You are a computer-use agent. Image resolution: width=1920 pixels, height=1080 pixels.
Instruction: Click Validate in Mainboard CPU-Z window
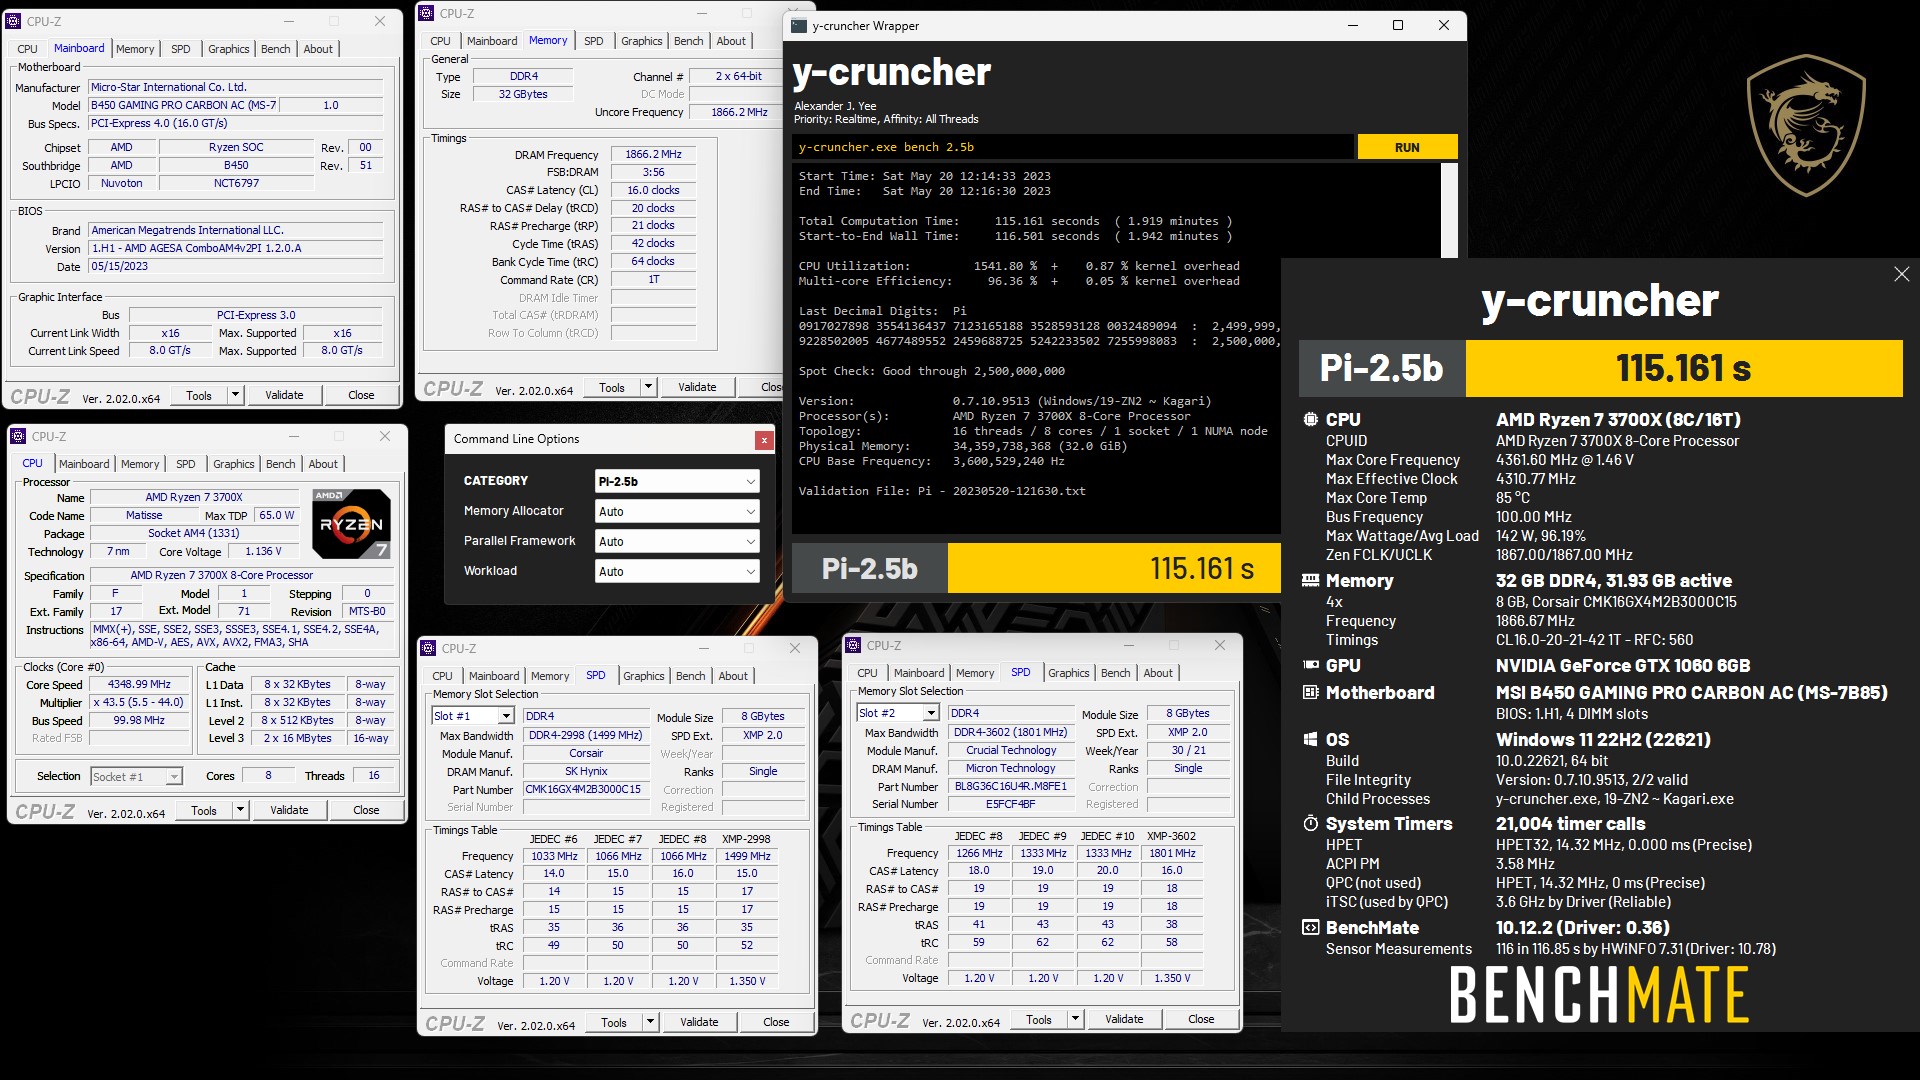coord(284,395)
